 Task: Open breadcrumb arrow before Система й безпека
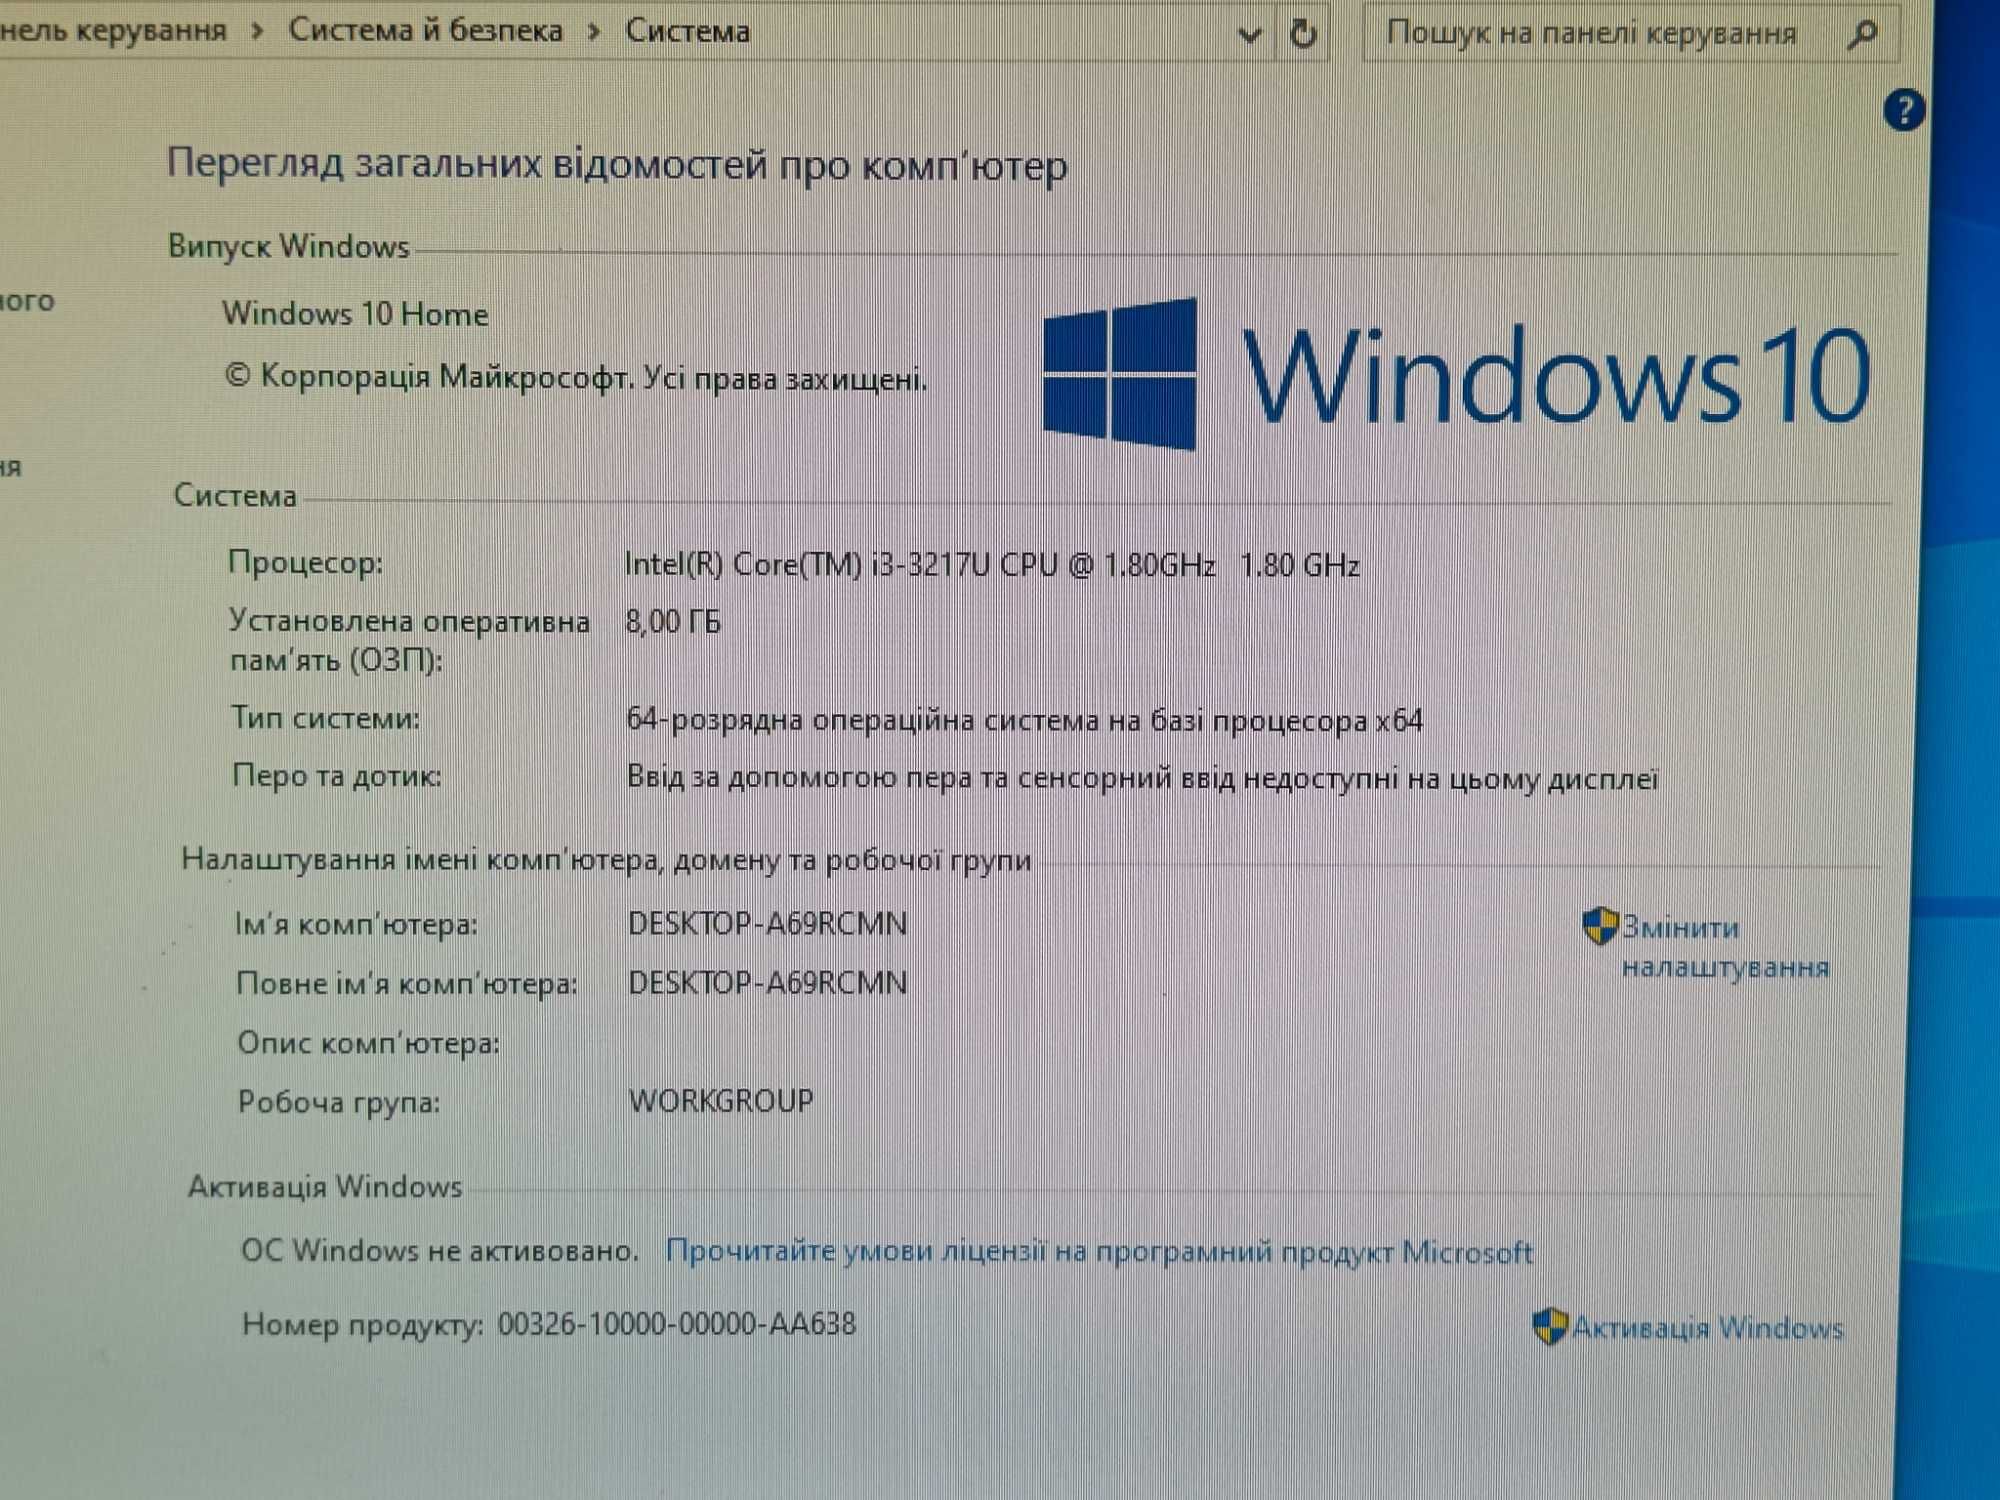[x=258, y=31]
